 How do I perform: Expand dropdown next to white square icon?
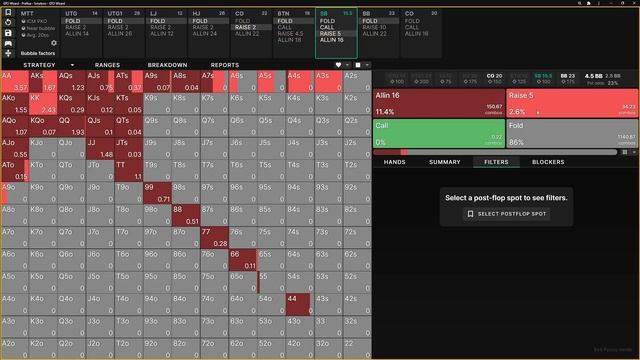click(x=367, y=65)
